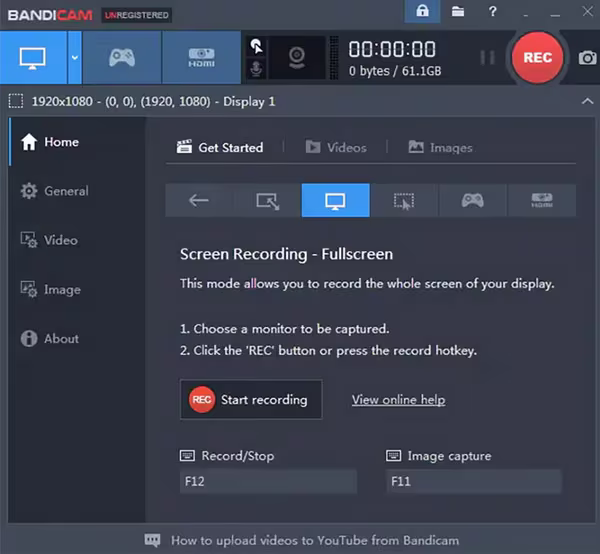The width and height of the screenshot is (600, 554).
Task: Switch to Get Started tab
Action: 220,147
